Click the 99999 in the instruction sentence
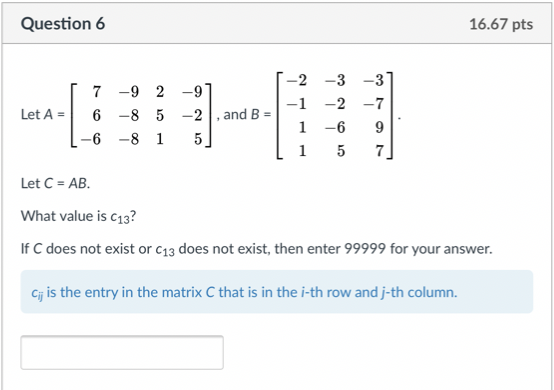The image size is (554, 390). [x=365, y=249]
